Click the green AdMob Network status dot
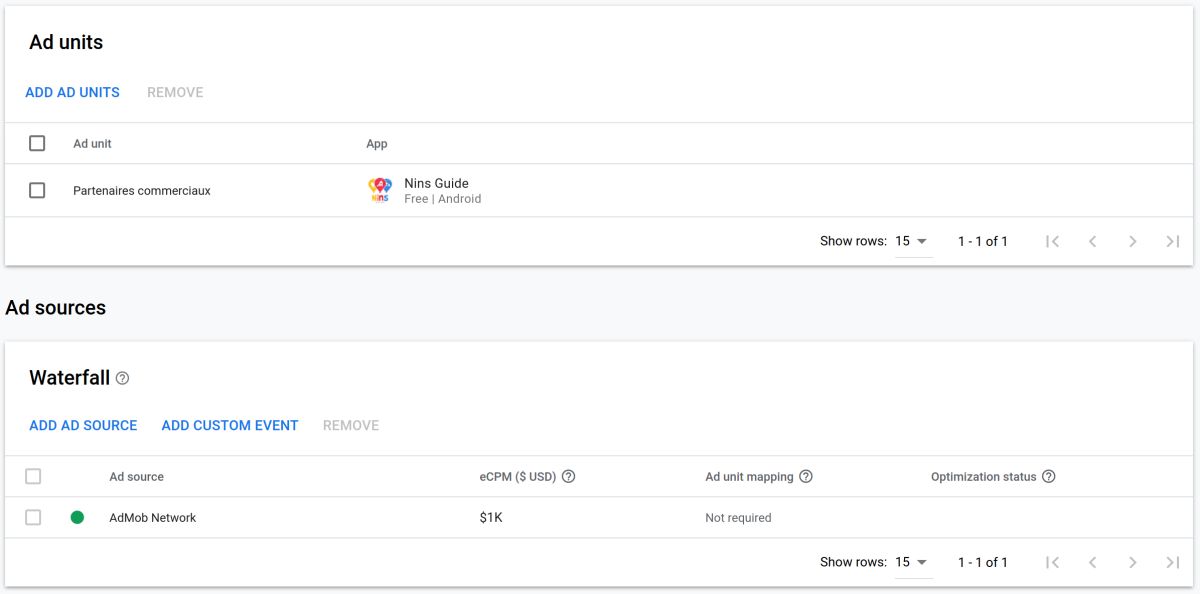Screen dimensions: 1200x594 coord(77,518)
